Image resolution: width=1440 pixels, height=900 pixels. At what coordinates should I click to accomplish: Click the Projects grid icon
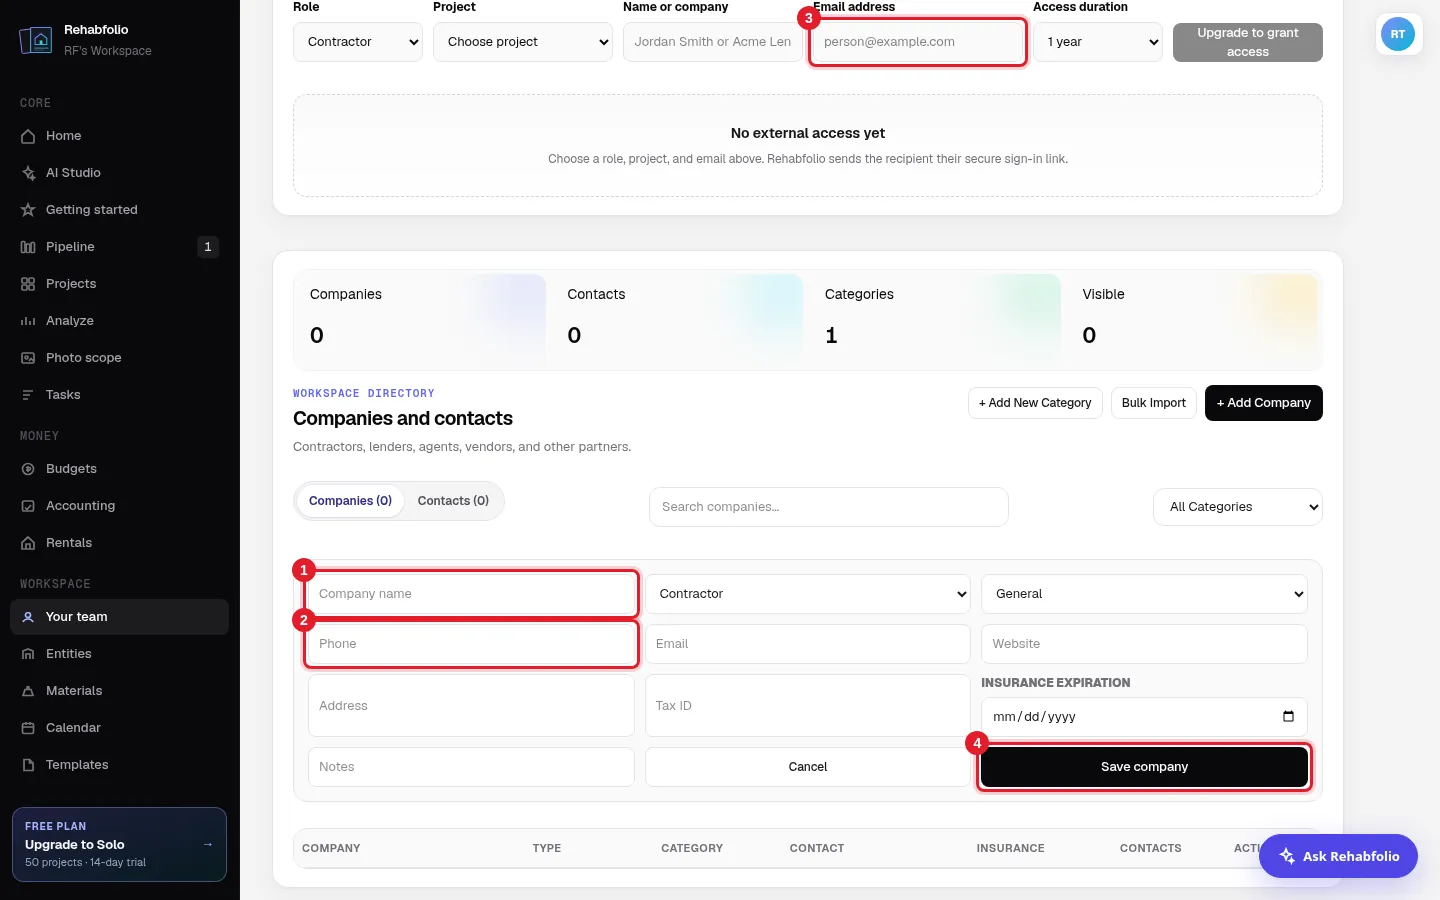[28, 284]
